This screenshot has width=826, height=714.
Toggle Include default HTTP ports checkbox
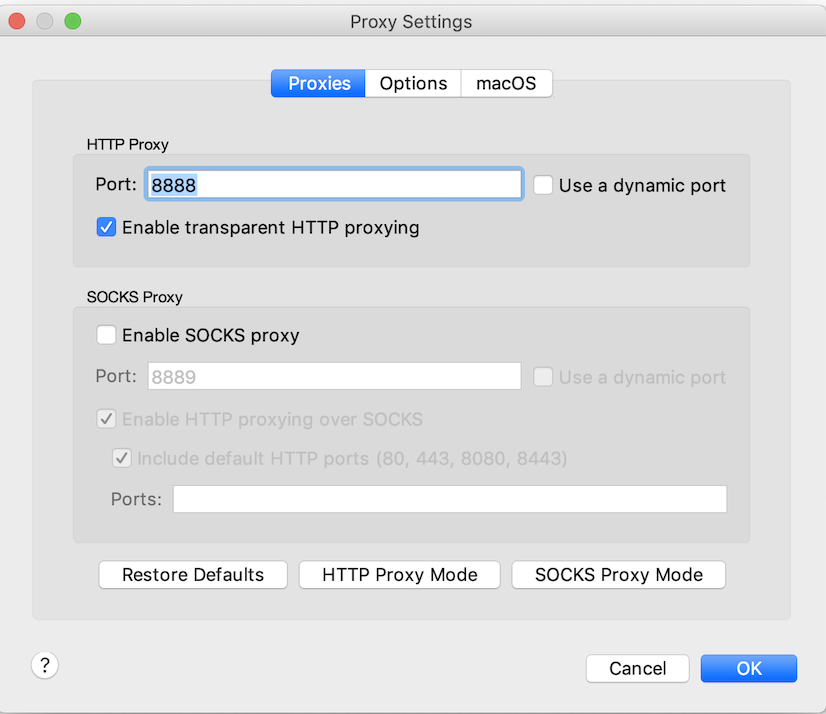click(x=122, y=458)
